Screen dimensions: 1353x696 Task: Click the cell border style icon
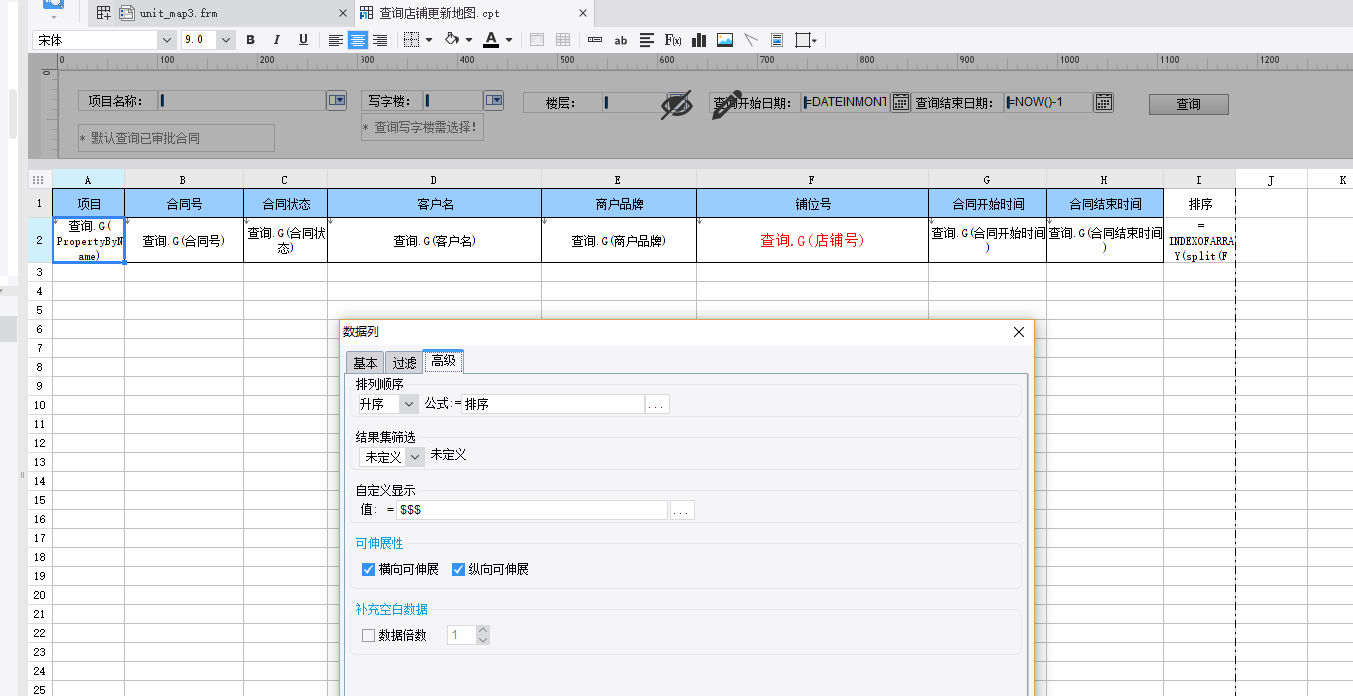(x=411, y=40)
